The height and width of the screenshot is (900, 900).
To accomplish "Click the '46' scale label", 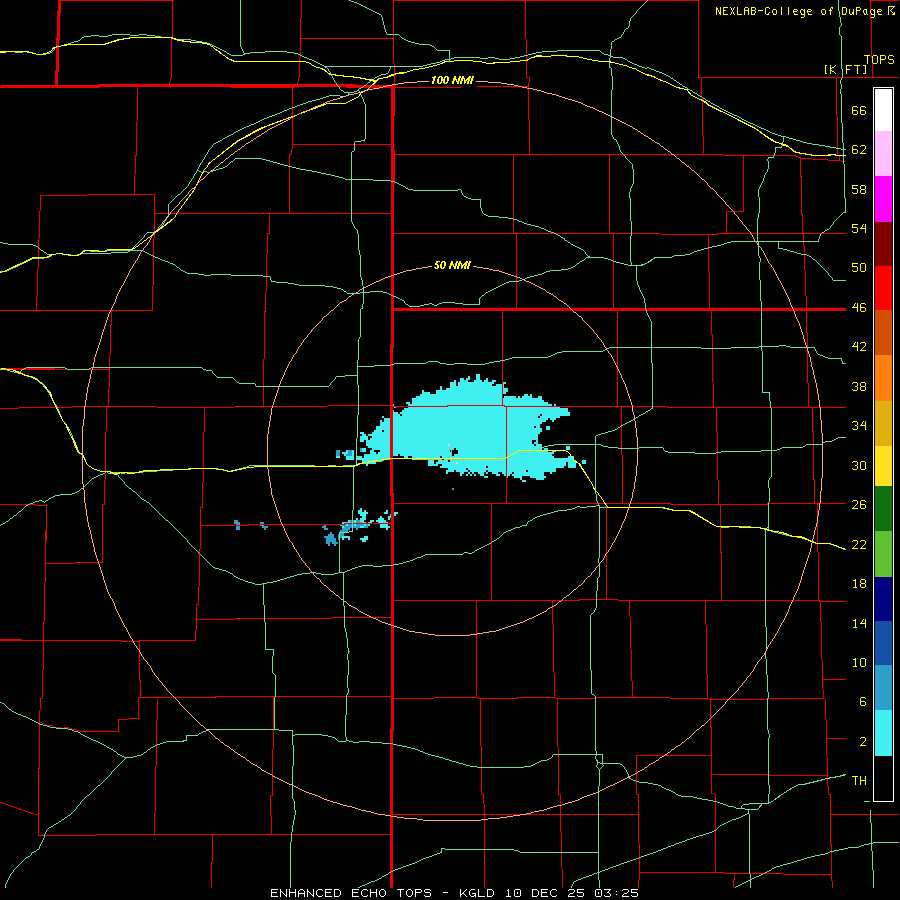I will pos(859,308).
